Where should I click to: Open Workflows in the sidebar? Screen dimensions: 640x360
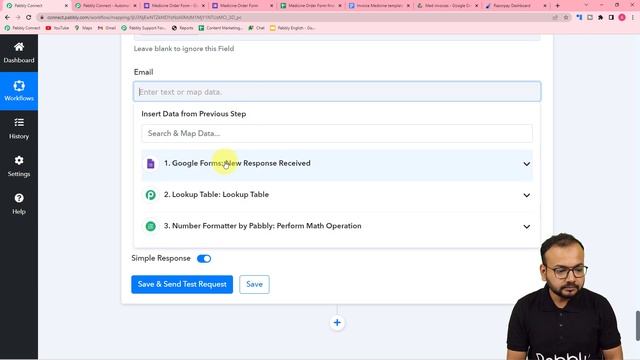(x=19, y=91)
